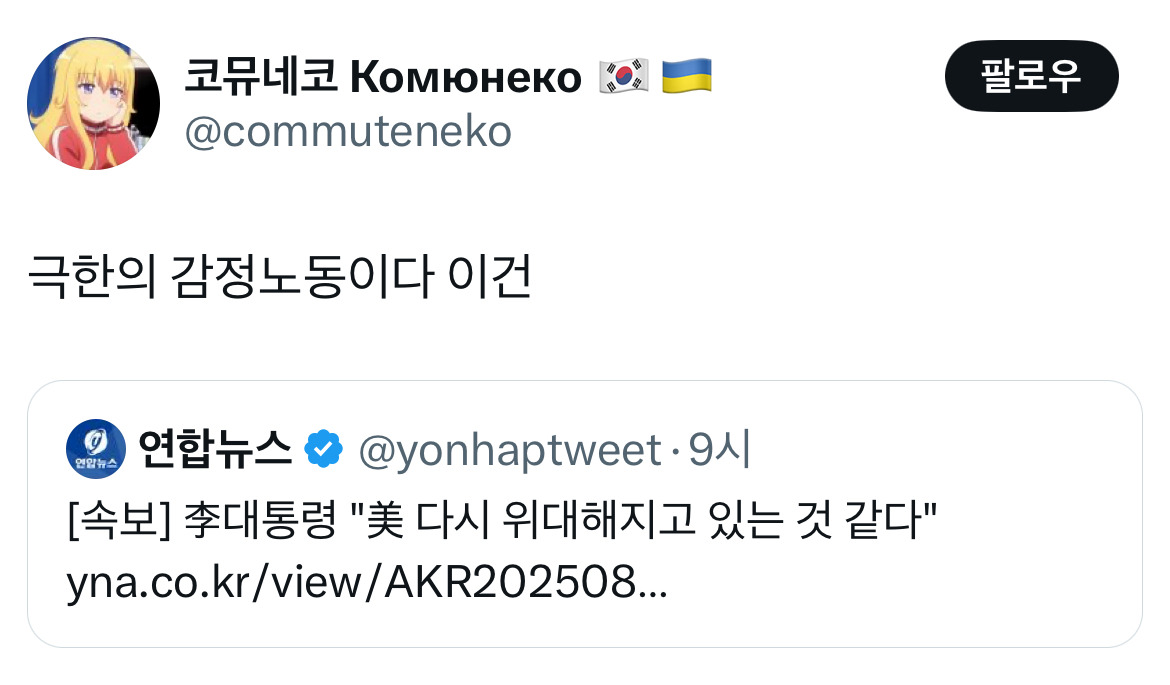Select the tweet text 극한의 감정노동이다 이건

280,277
